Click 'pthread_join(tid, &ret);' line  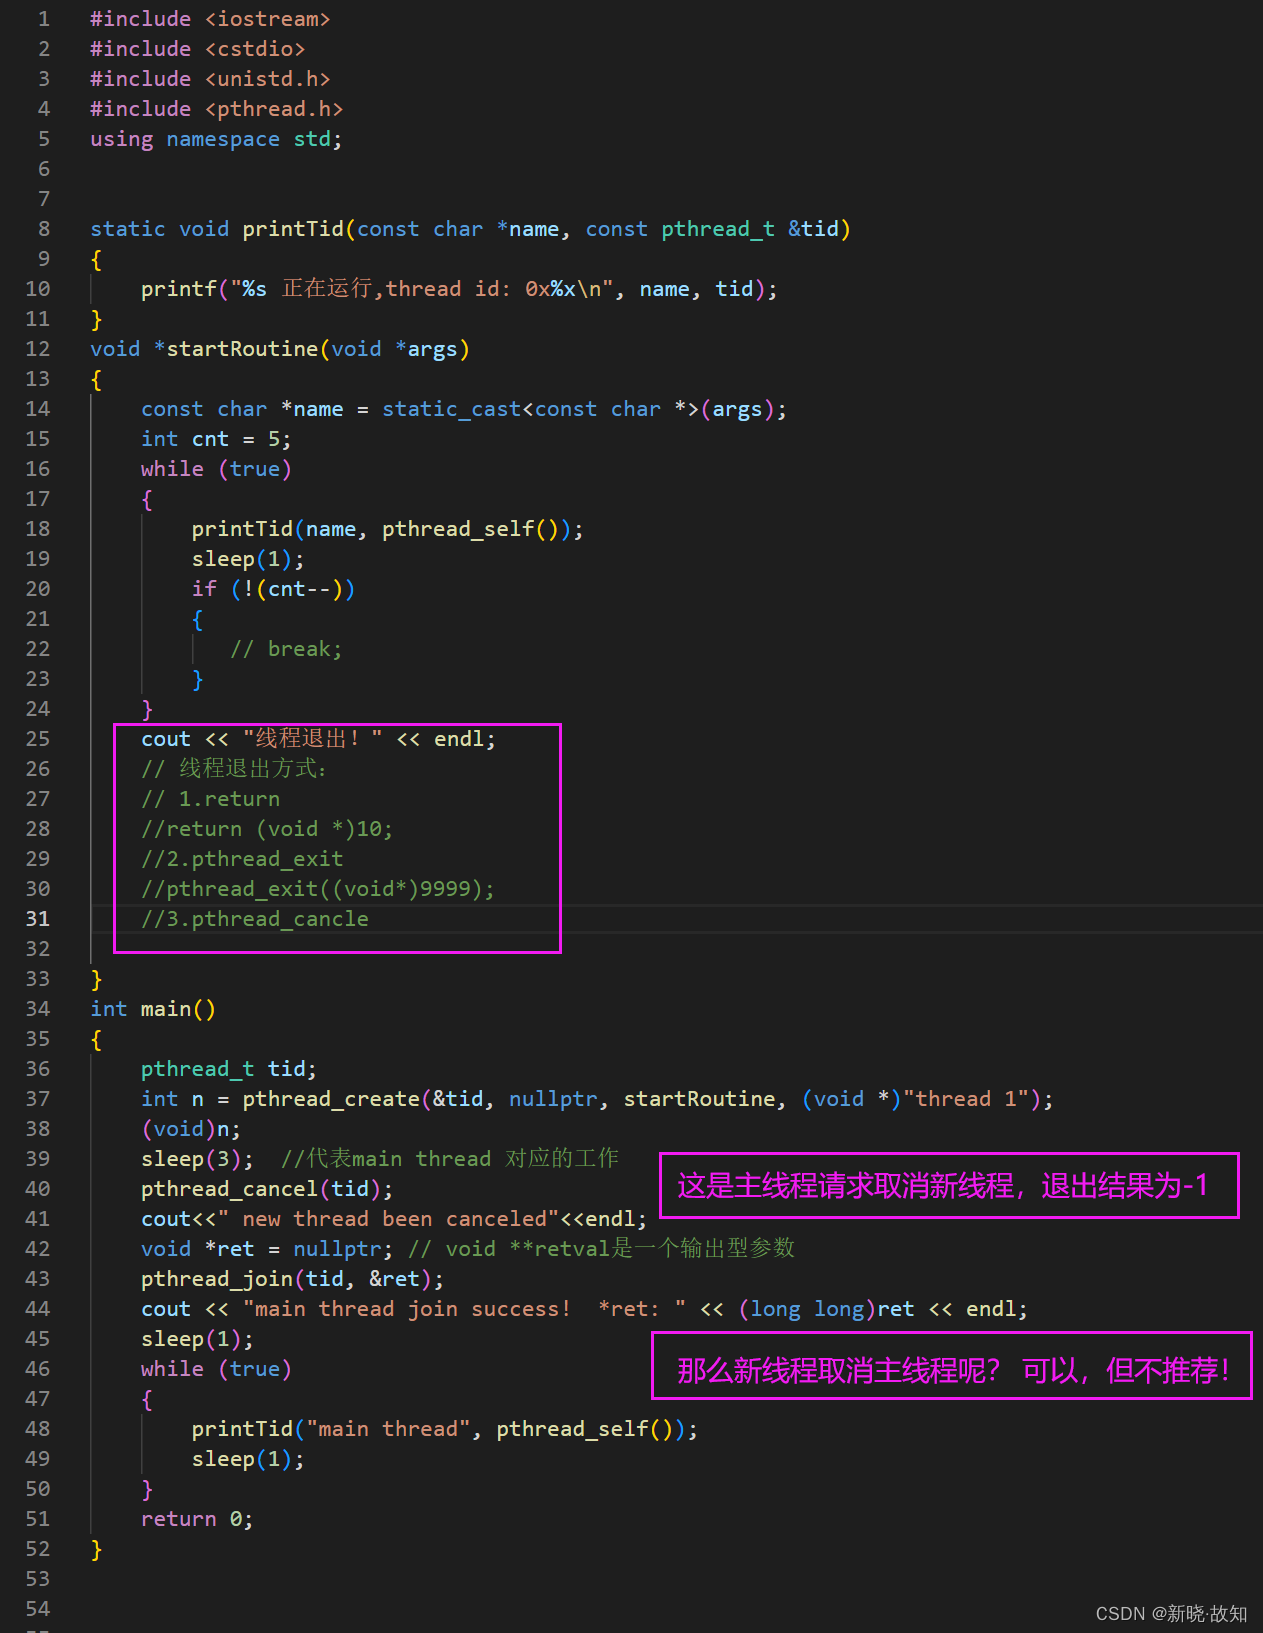click(292, 1279)
